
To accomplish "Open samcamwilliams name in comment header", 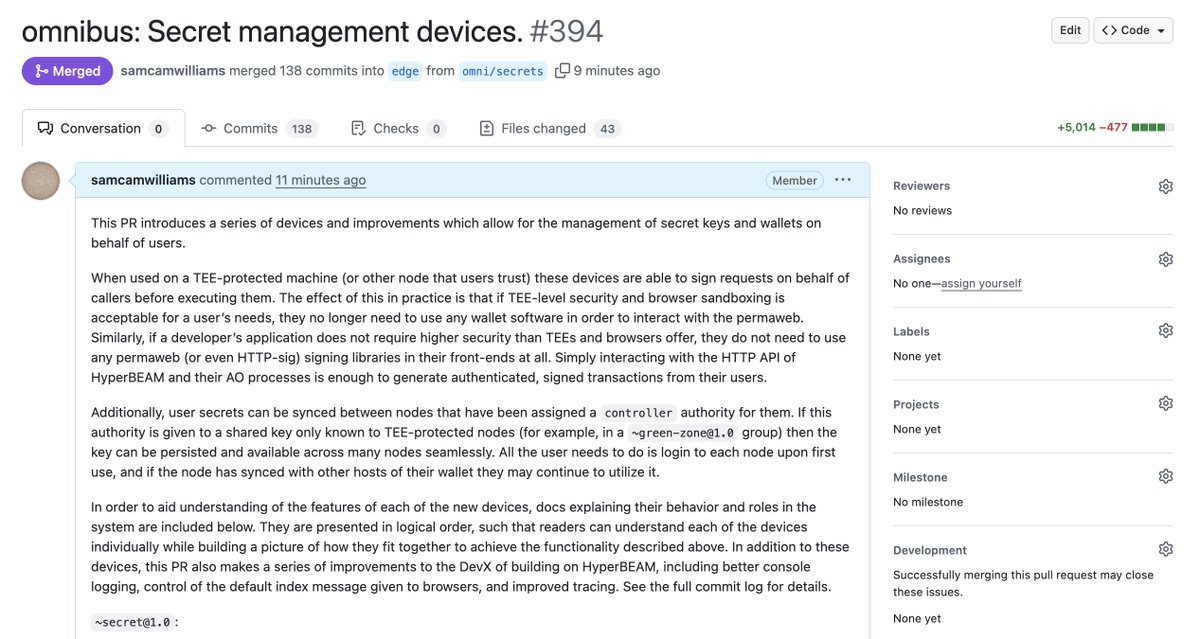I will (x=143, y=180).
